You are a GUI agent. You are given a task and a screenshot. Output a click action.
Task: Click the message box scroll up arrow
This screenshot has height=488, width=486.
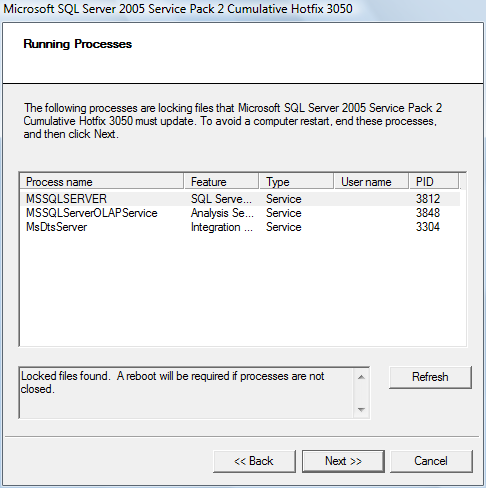pyautogui.click(x=361, y=377)
